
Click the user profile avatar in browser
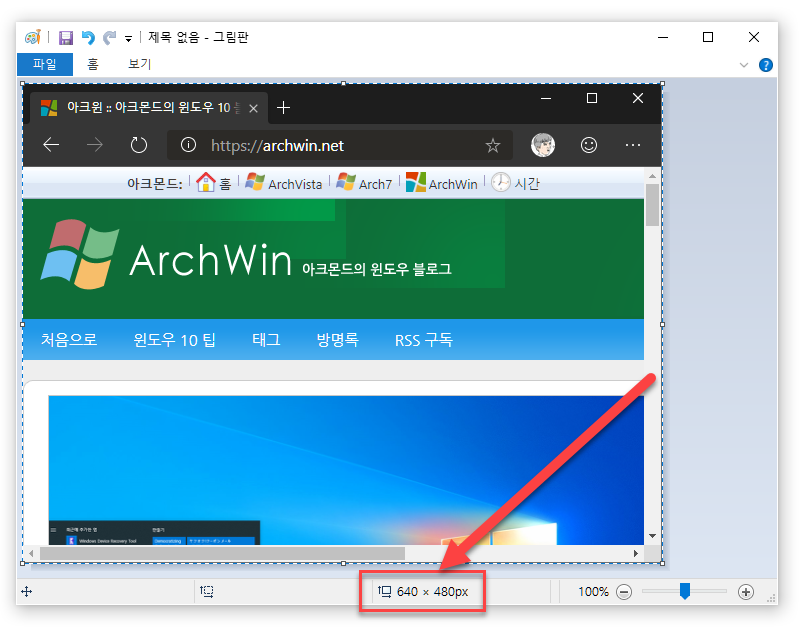pos(543,145)
